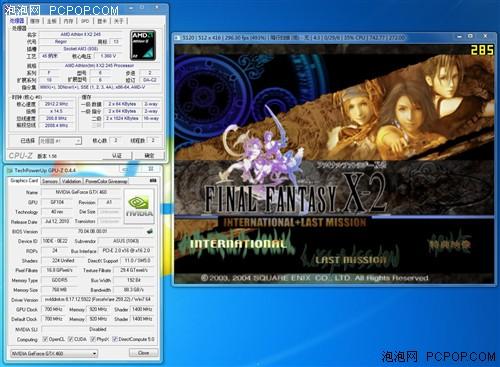Open the Sensors tab in GPU-Z

(x=50, y=181)
